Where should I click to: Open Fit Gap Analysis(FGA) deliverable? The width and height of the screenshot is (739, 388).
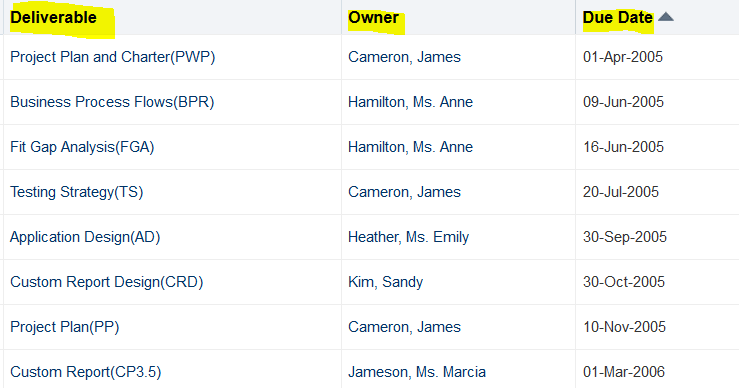click(82, 147)
